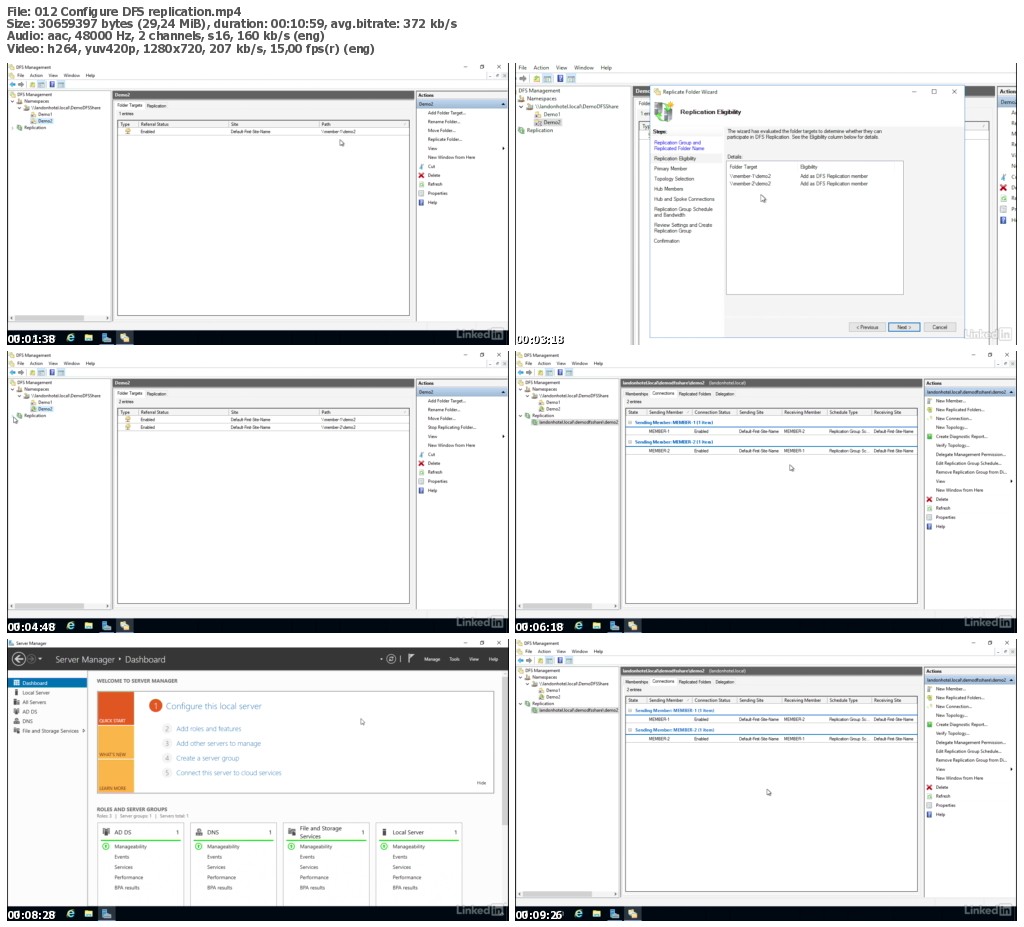Click Server Manager refresh circular icon
Screen dimensions: 1024x927
(x=391, y=659)
